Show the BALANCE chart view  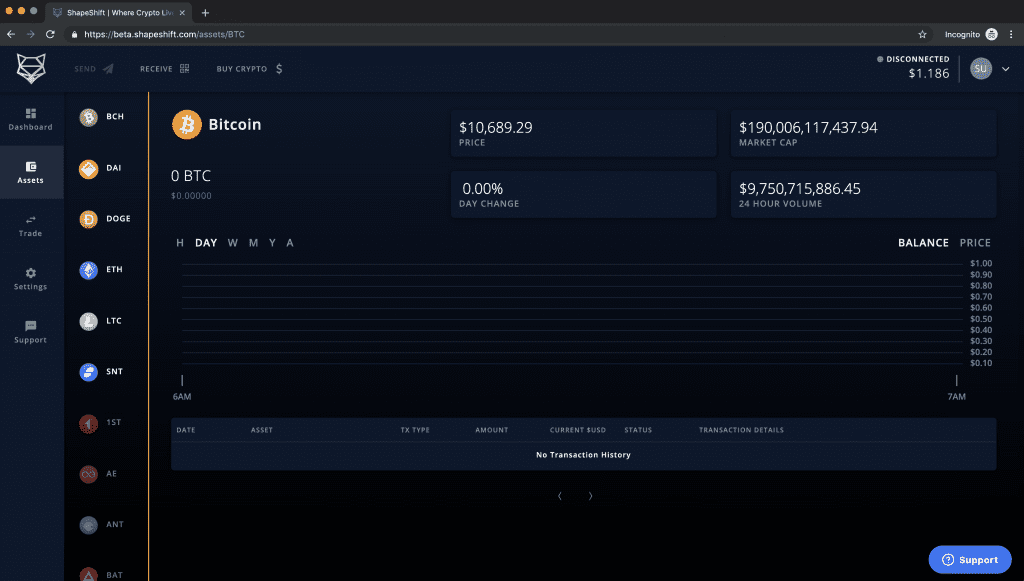[x=923, y=243]
